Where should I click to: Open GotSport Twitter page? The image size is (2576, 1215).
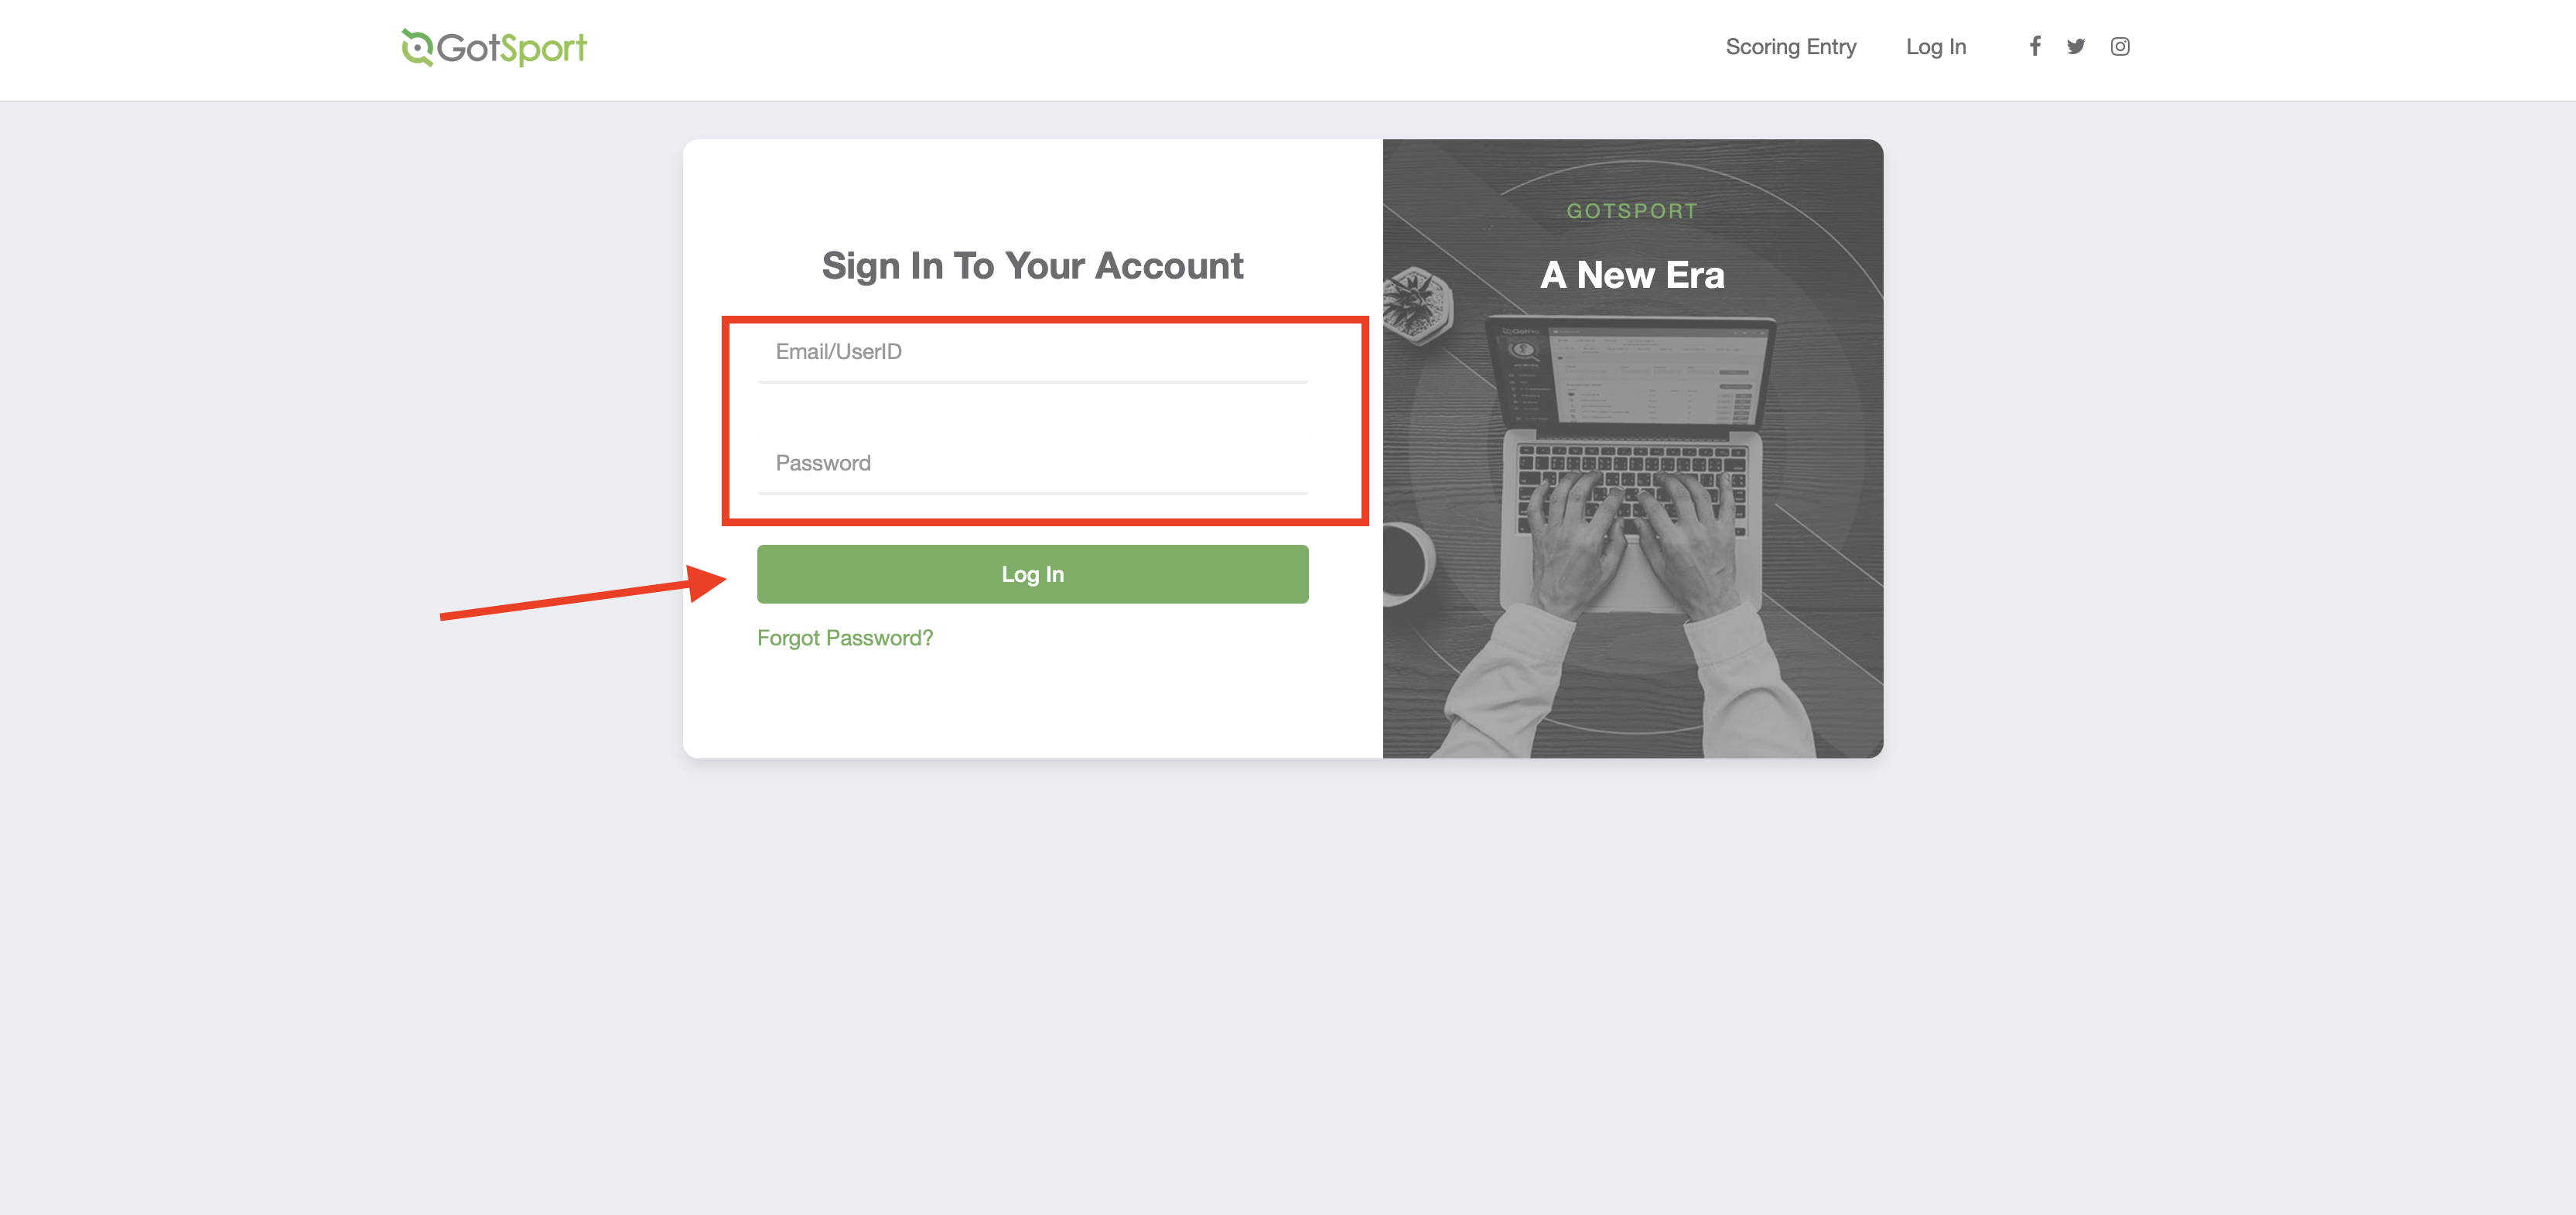tap(2079, 44)
